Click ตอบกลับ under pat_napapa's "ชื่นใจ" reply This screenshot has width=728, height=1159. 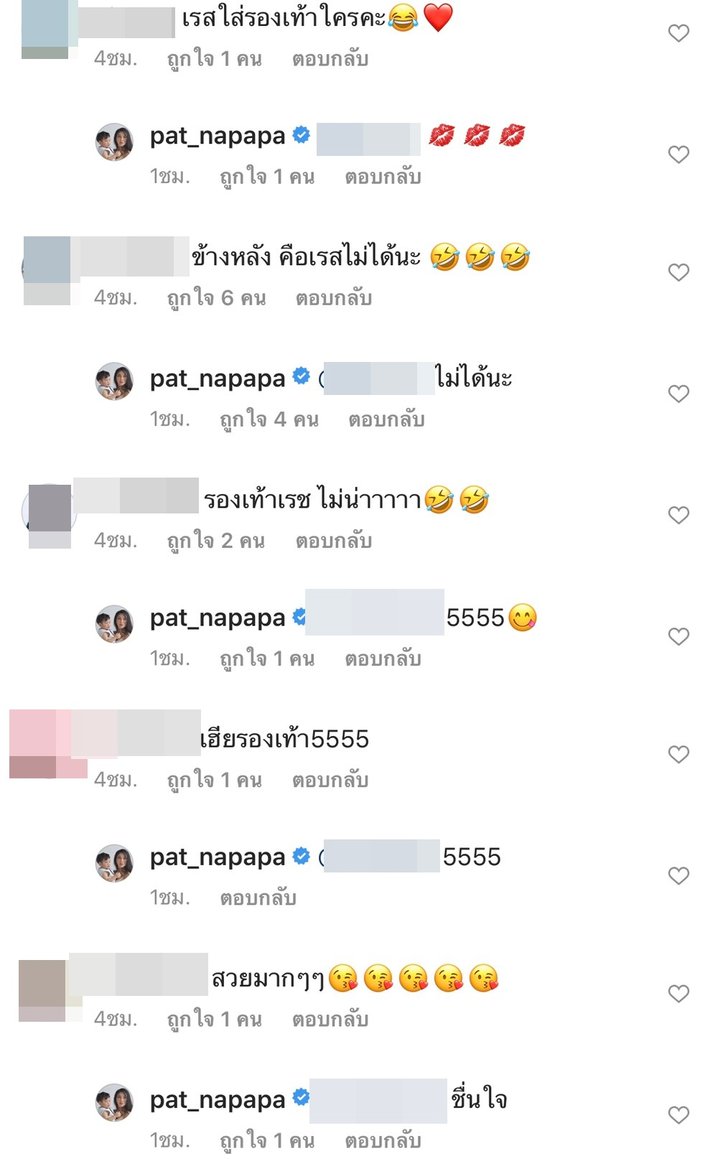pos(383,1141)
